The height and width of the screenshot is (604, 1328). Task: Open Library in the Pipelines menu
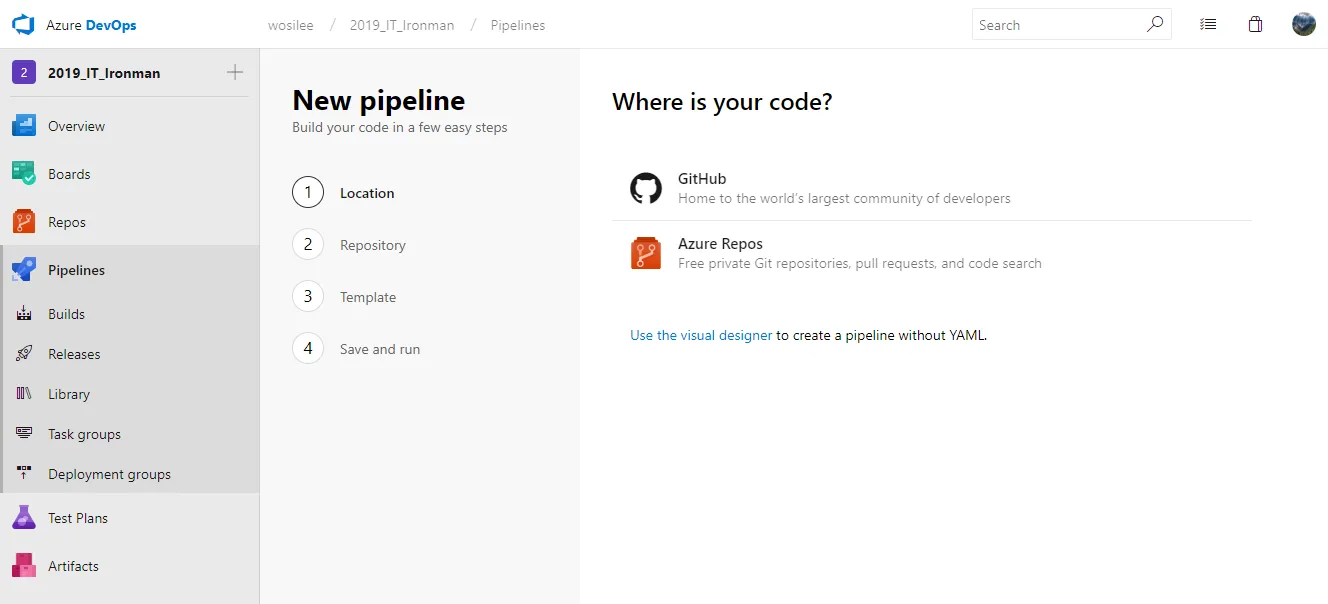click(68, 394)
